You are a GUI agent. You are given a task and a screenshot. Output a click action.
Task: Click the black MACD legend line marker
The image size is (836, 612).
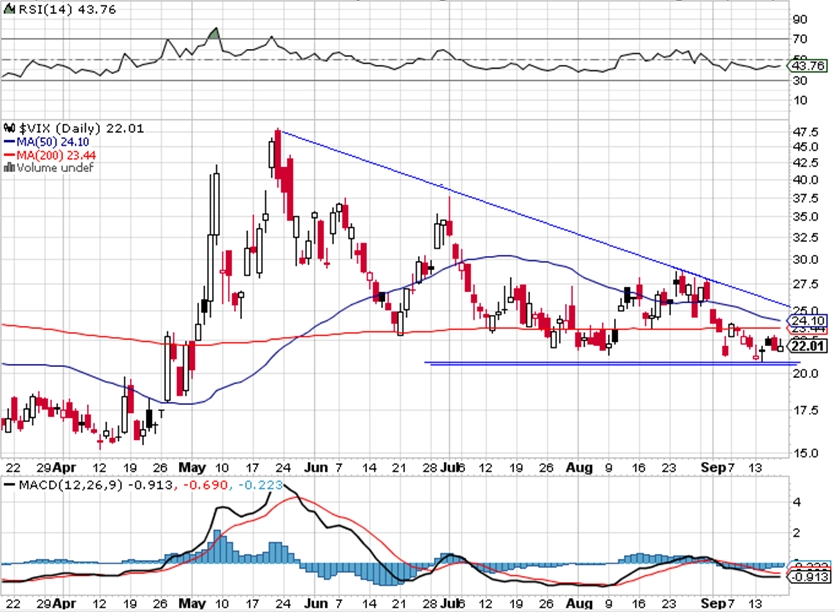pyautogui.click(x=9, y=485)
